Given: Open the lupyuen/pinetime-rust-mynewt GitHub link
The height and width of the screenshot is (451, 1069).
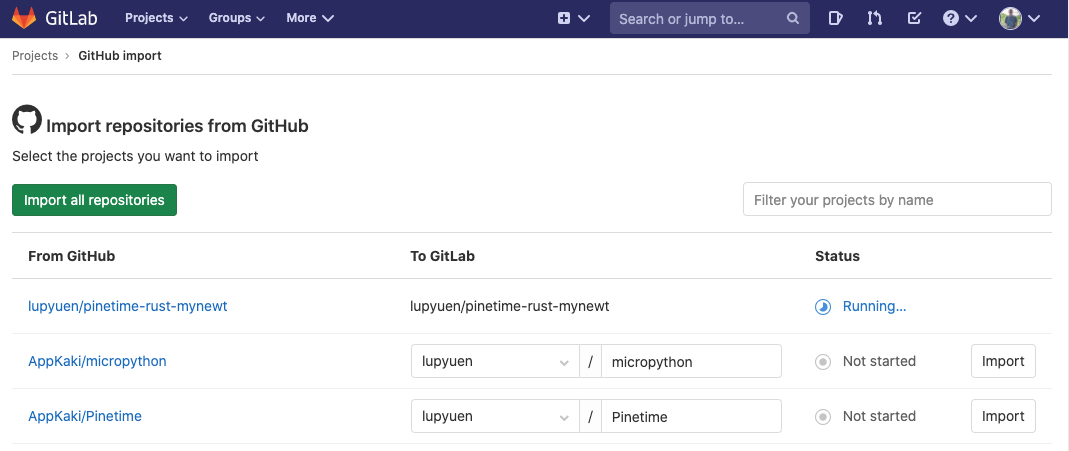Looking at the screenshot, I should [128, 306].
